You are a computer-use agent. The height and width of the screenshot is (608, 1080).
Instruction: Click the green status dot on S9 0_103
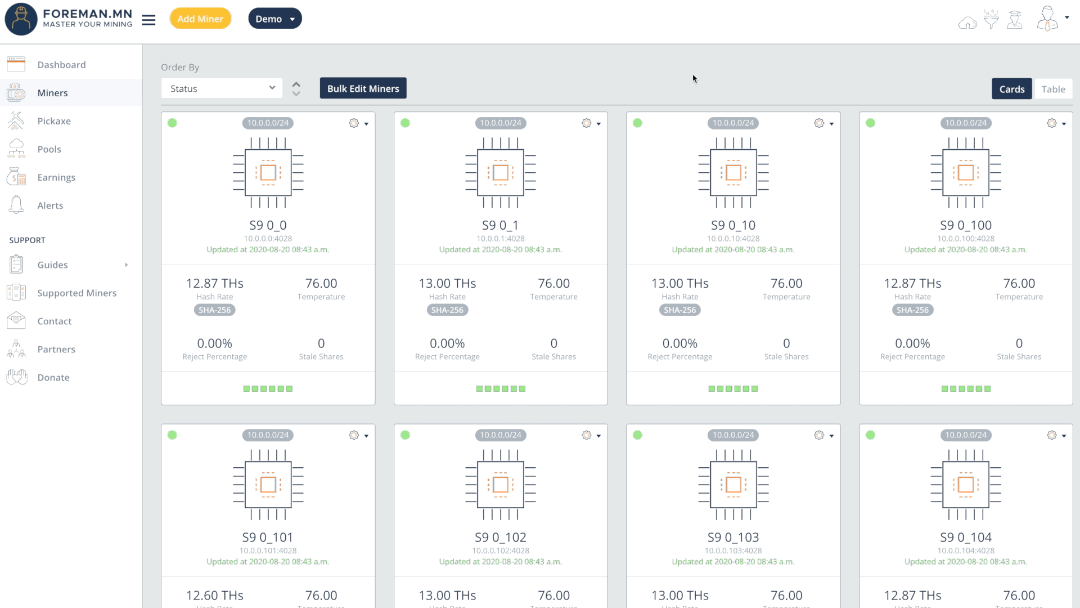pyautogui.click(x=638, y=435)
